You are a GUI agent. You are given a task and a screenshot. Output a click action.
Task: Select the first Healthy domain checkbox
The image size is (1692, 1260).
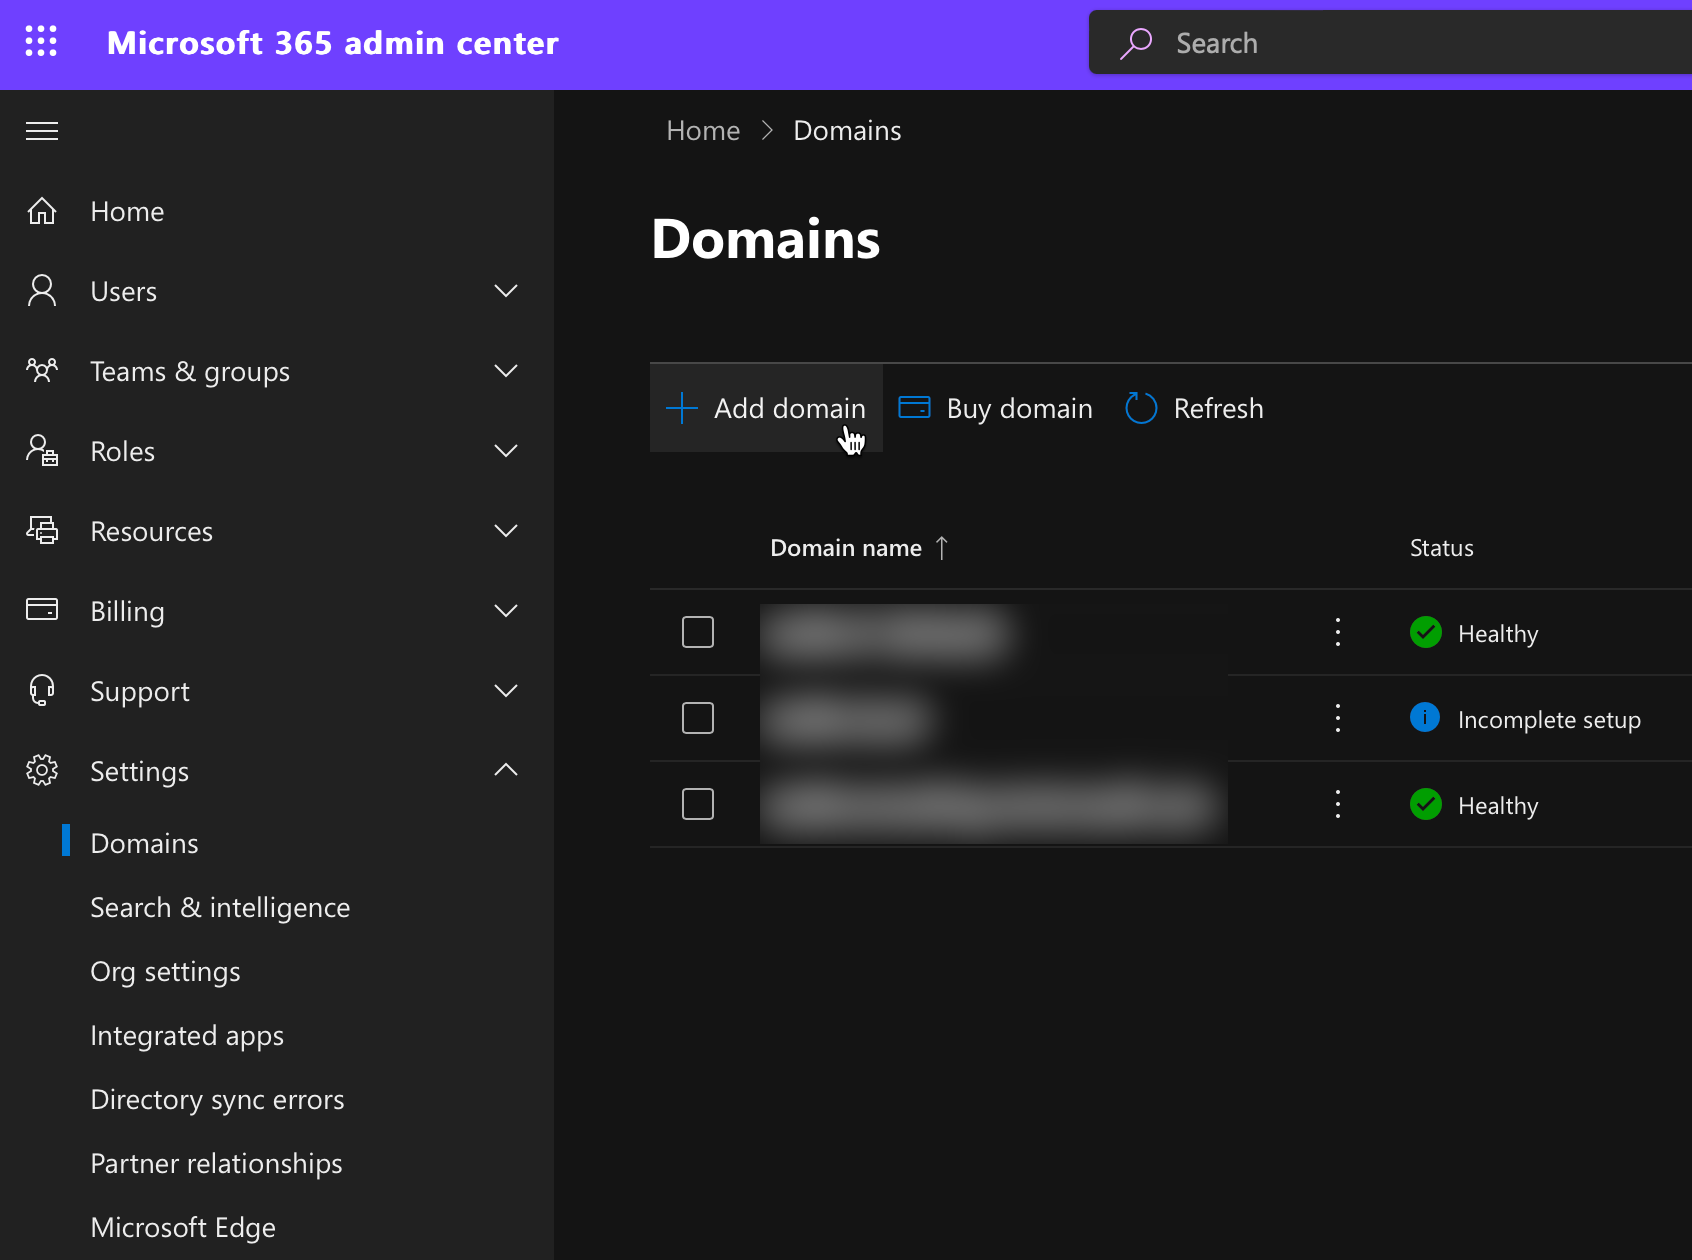[x=698, y=632]
